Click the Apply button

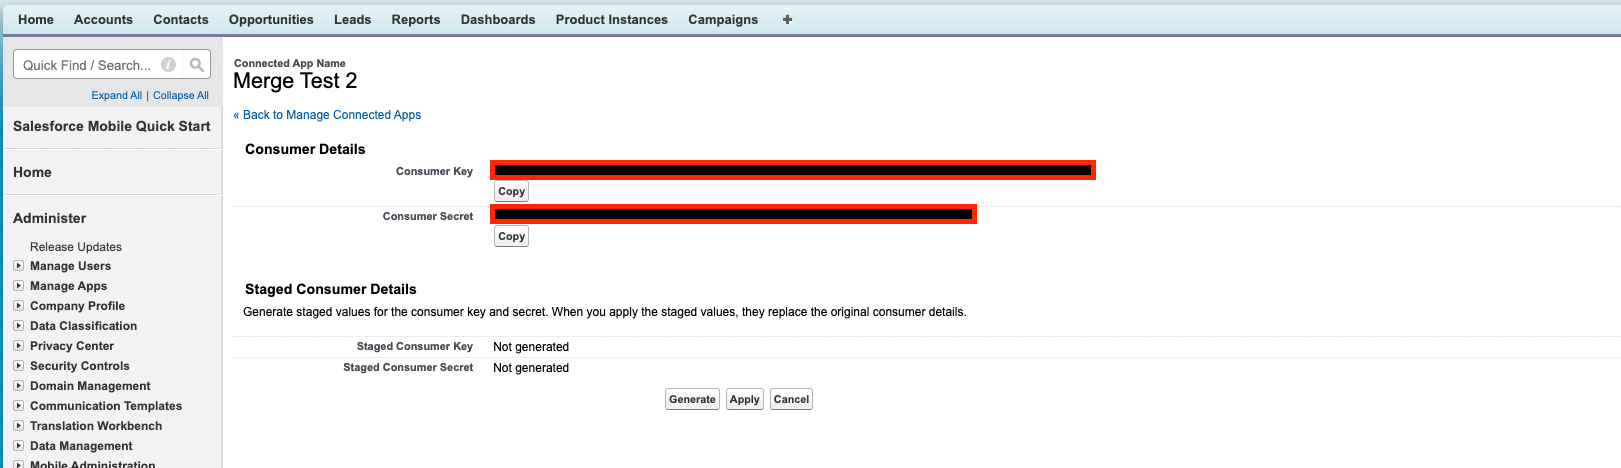pyautogui.click(x=745, y=399)
